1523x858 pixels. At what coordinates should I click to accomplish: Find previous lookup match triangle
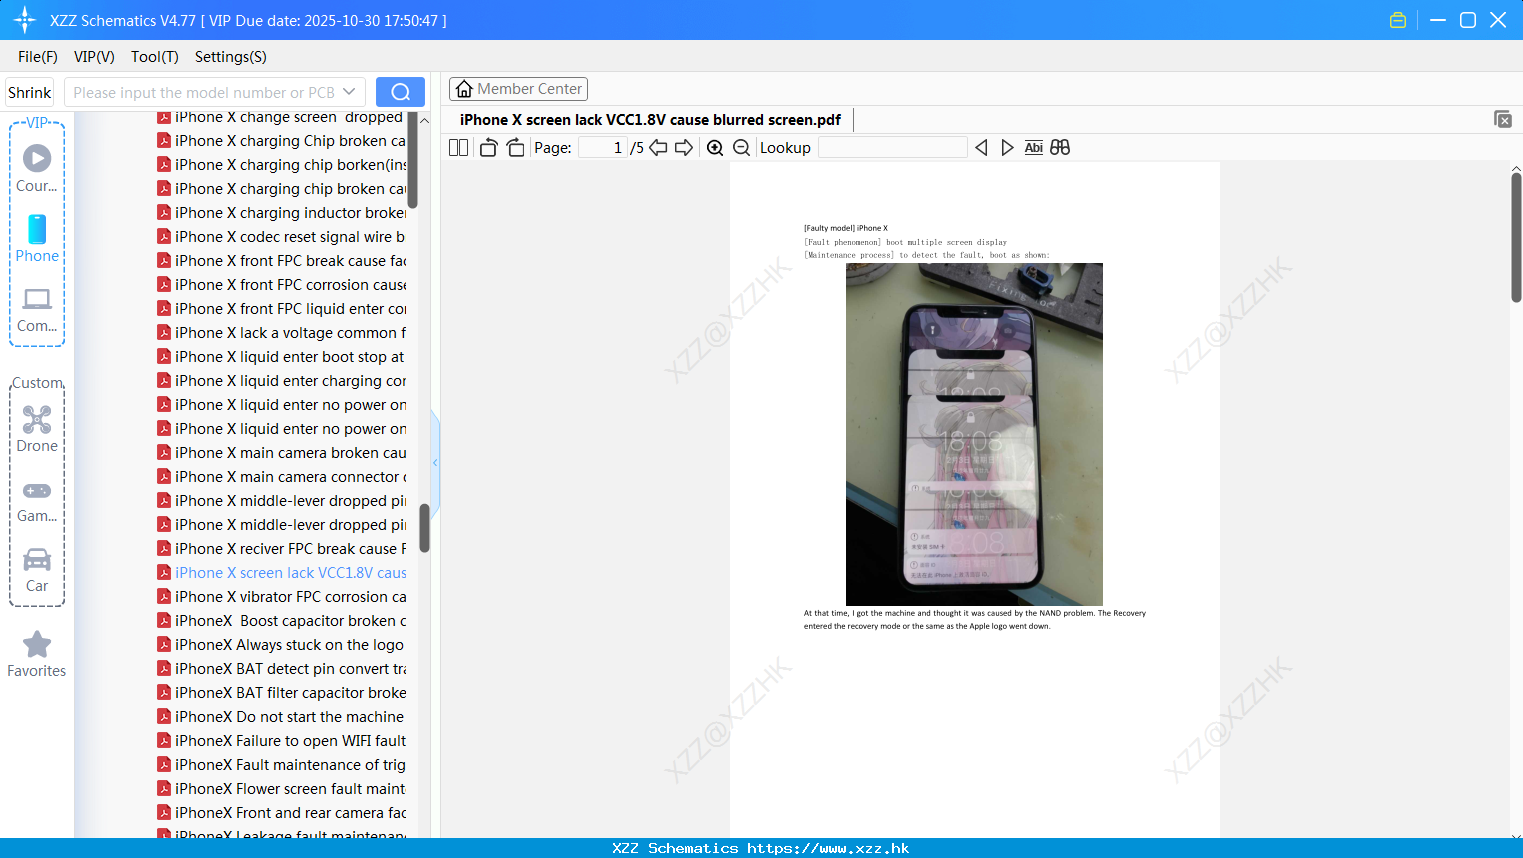(x=981, y=148)
